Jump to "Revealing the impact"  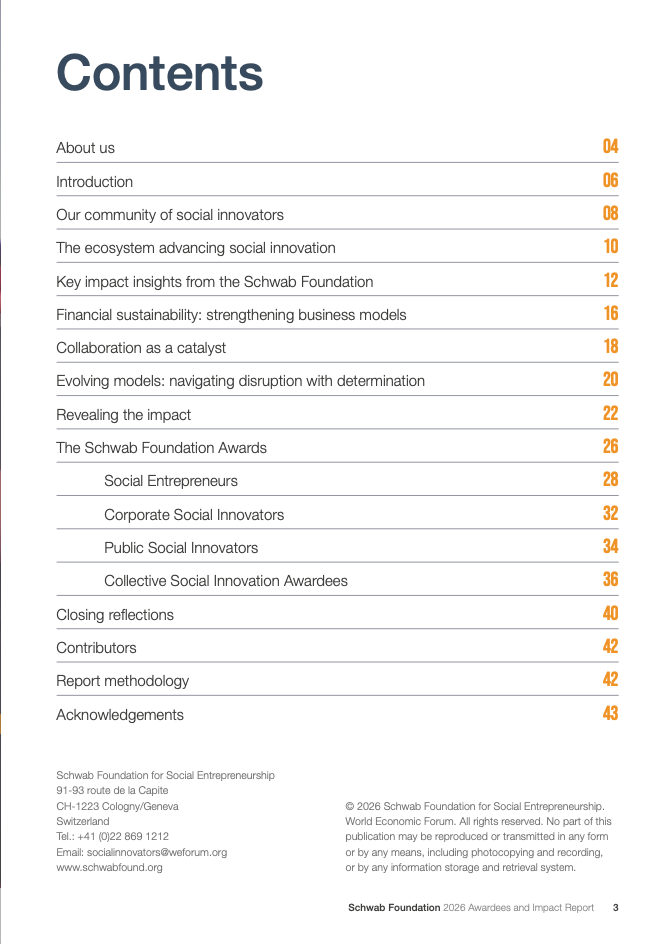[x=123, y=415]
